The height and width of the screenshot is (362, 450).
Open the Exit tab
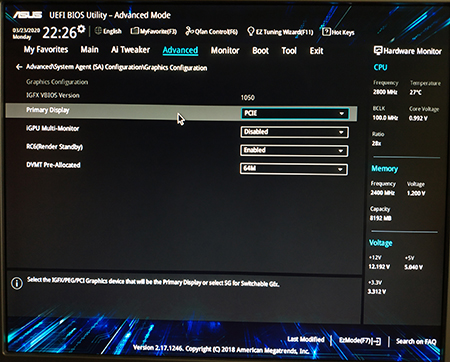(316, 51)
